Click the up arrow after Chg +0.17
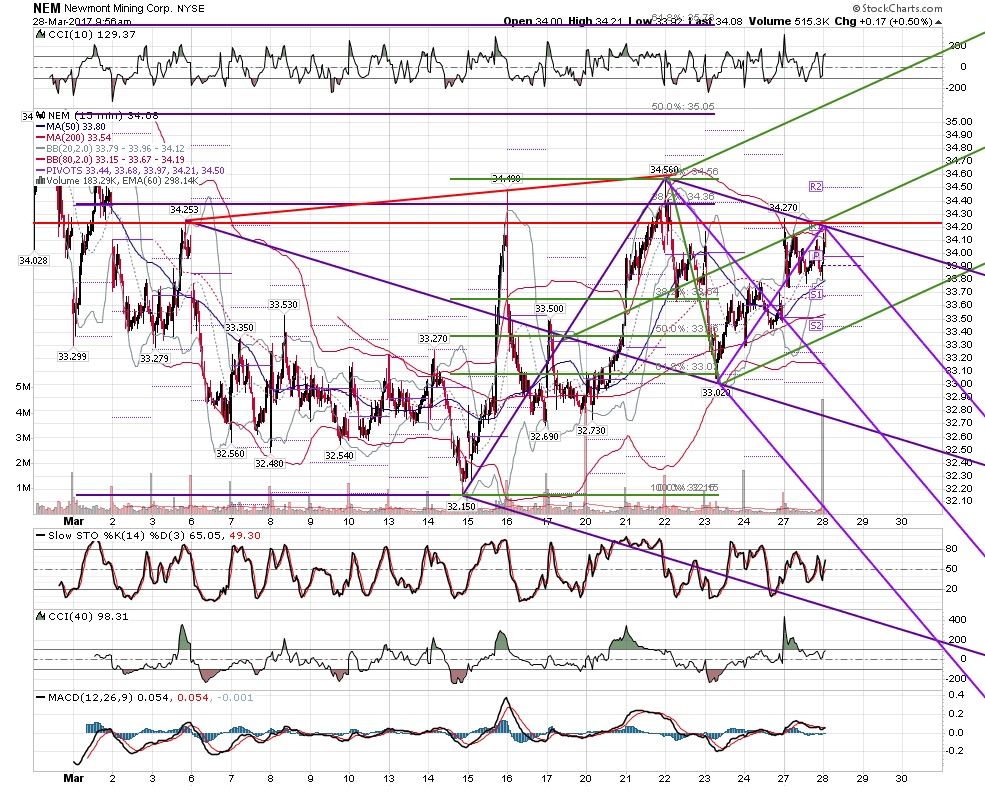985x792 pixels. coord(939,22)
